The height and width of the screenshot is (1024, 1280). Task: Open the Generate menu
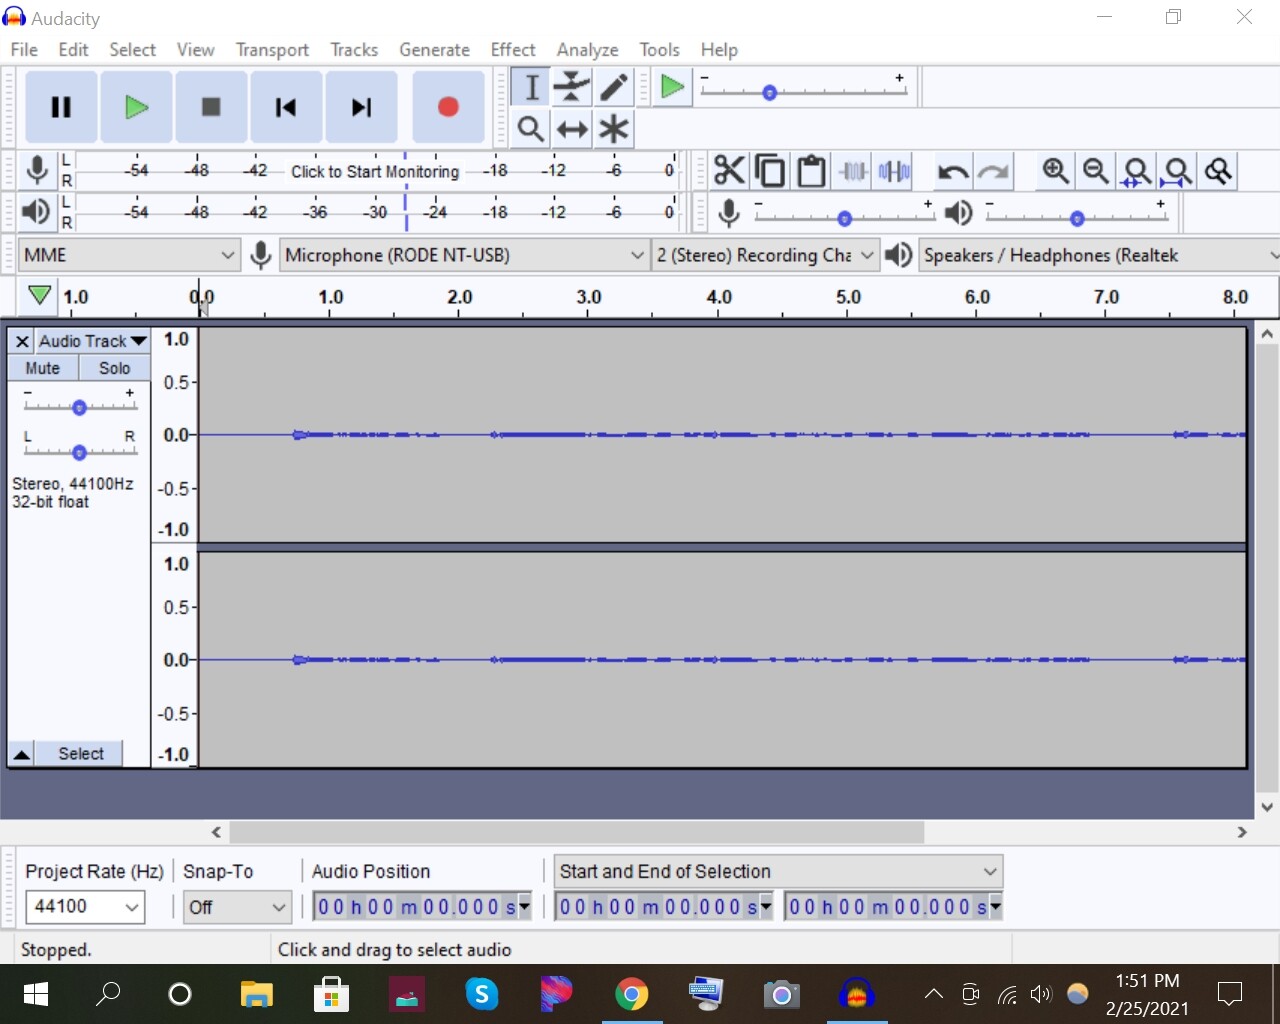coord(434,49)
